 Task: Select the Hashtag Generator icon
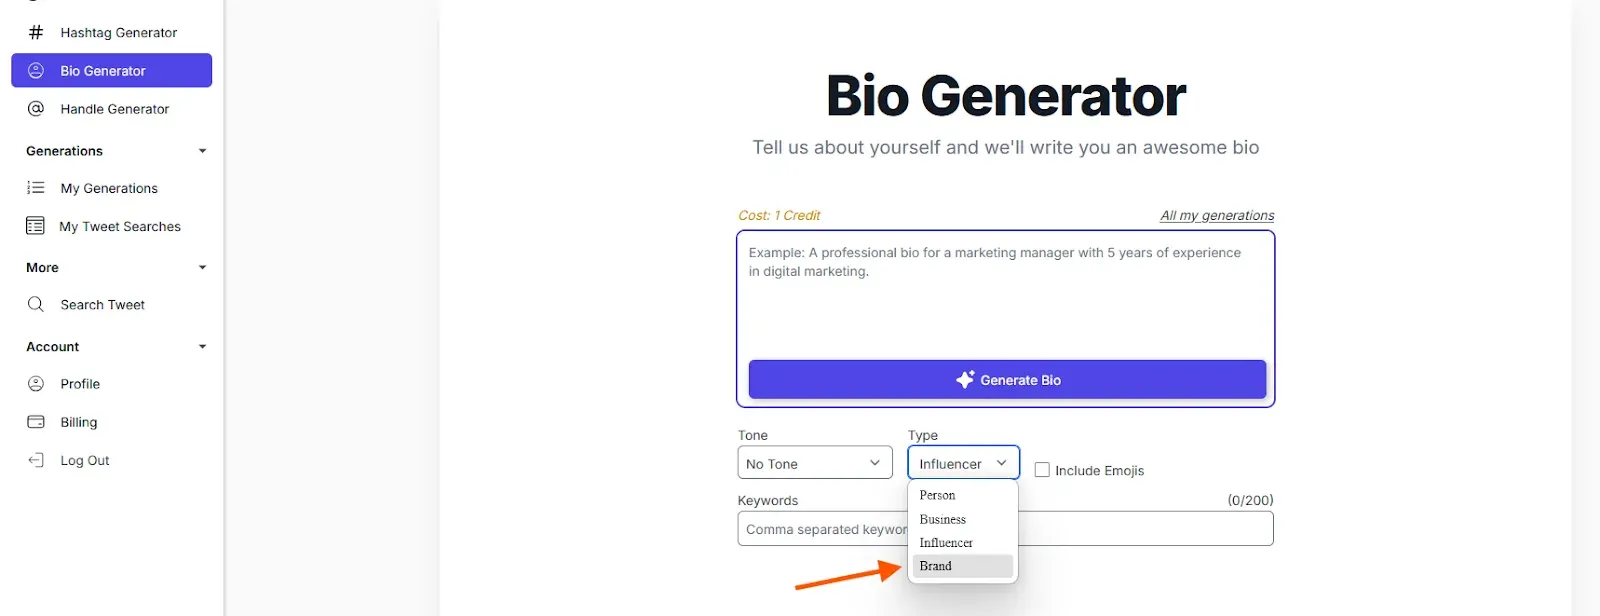click(x=35, y=31)
